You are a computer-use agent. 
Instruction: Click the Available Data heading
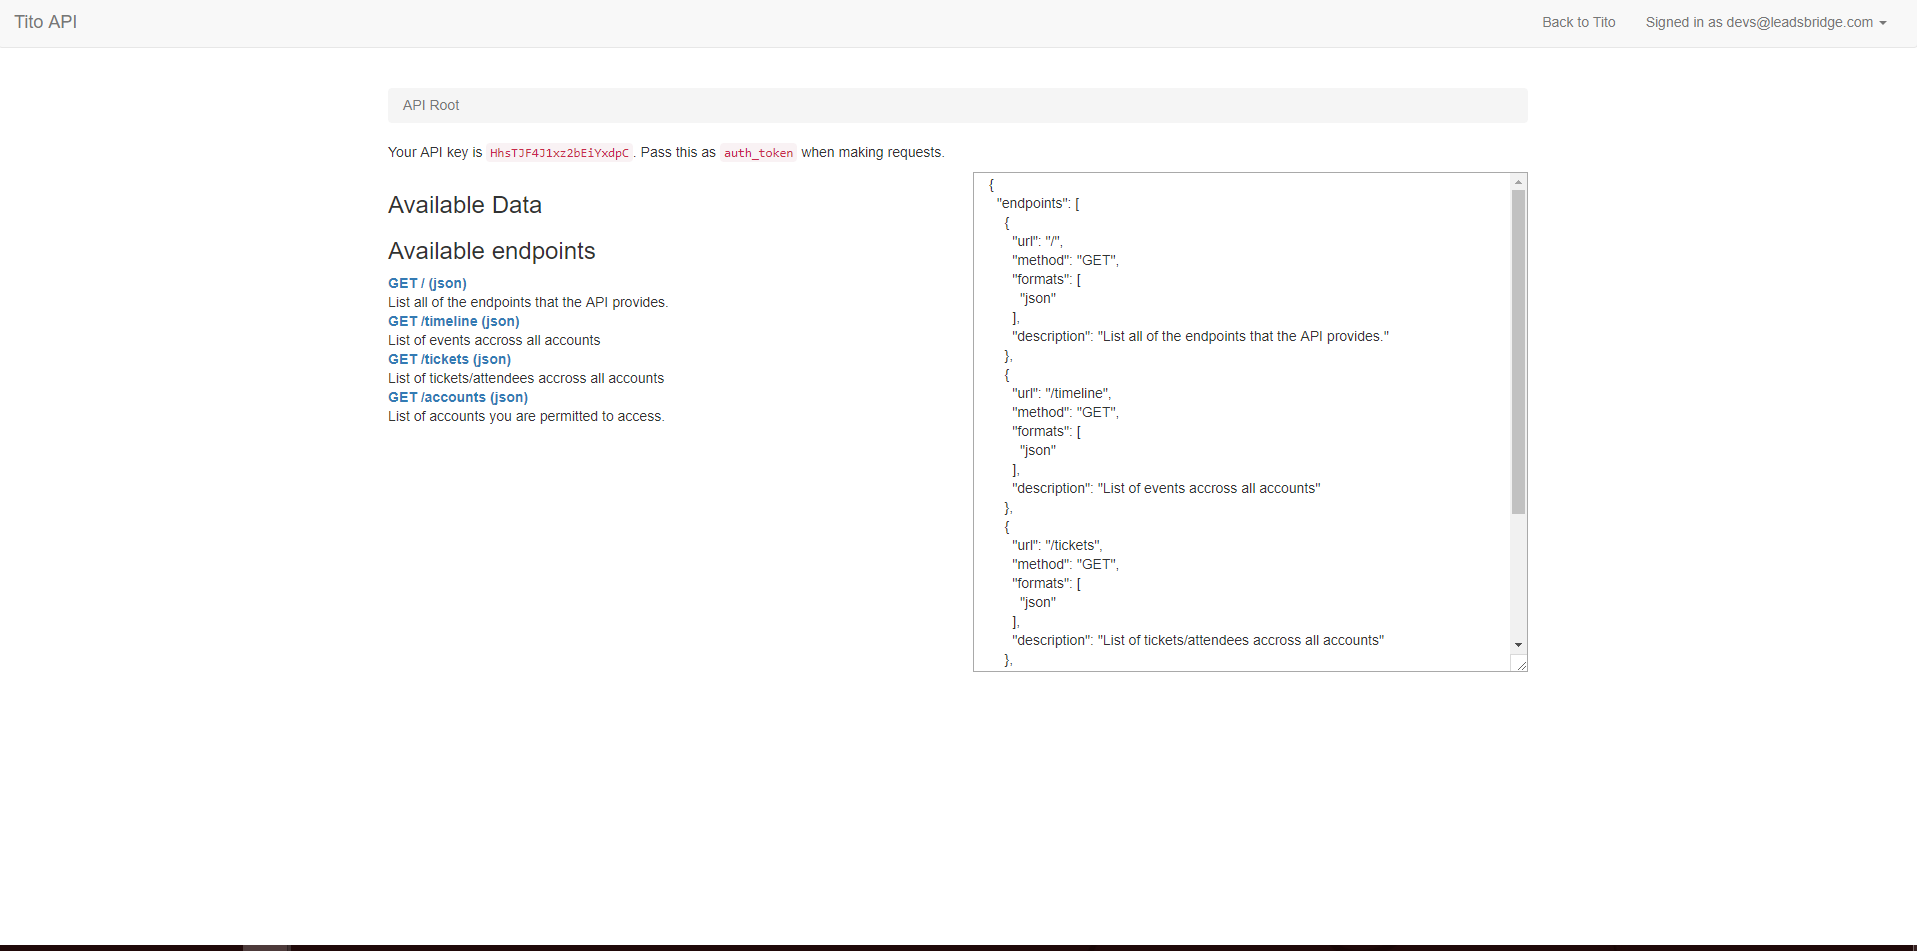(465, 205)
